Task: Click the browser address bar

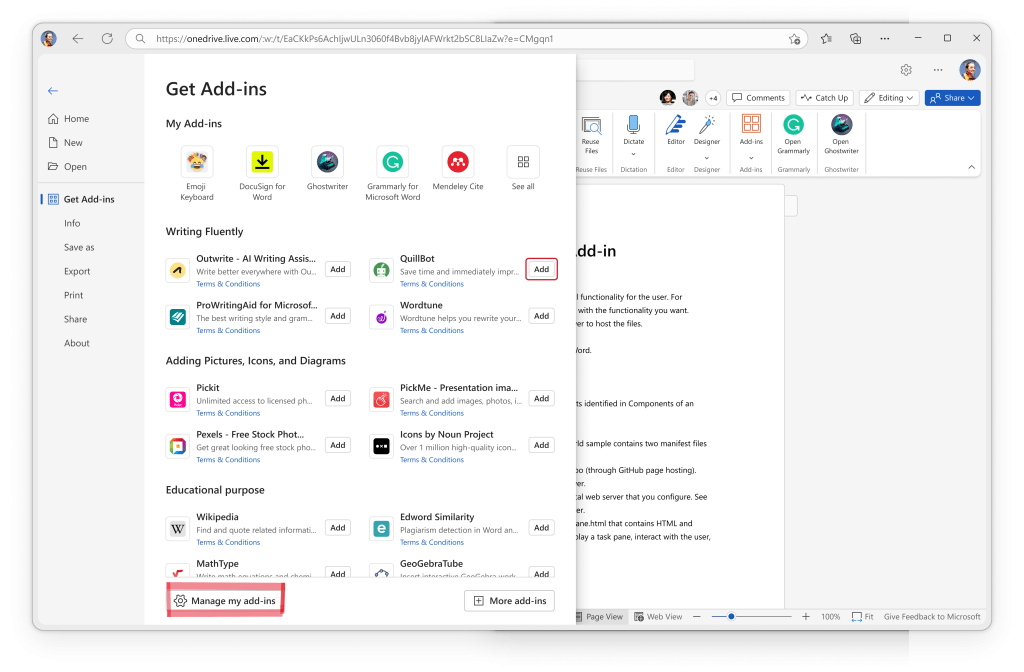Action: (x=466, y=39)
